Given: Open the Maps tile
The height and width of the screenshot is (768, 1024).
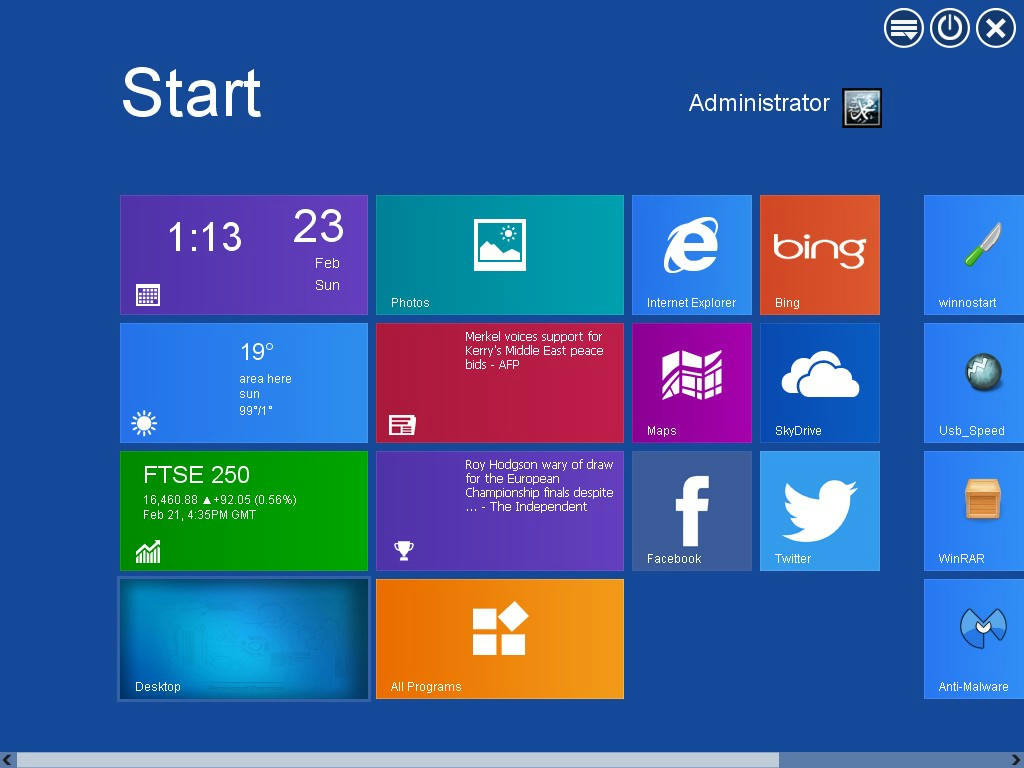Looking at the screenshot, I should [x=692, y=383].
